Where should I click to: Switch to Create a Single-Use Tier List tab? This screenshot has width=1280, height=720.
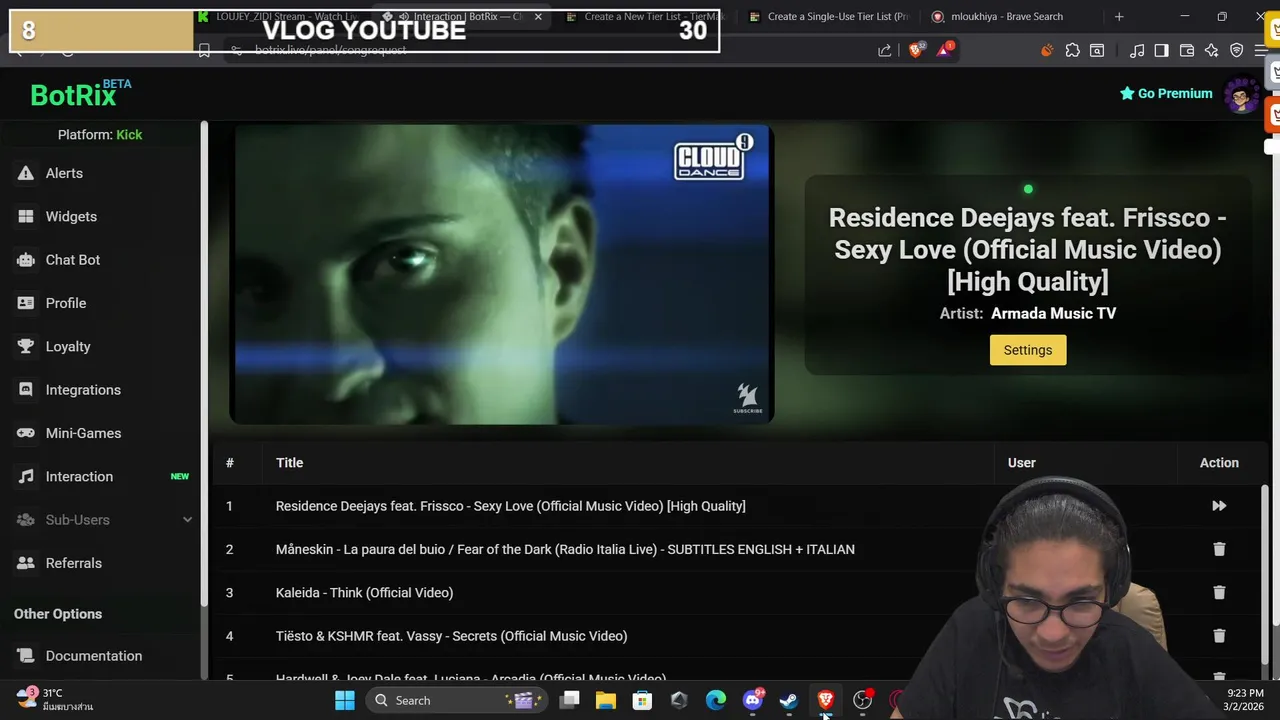click(830, 16)
